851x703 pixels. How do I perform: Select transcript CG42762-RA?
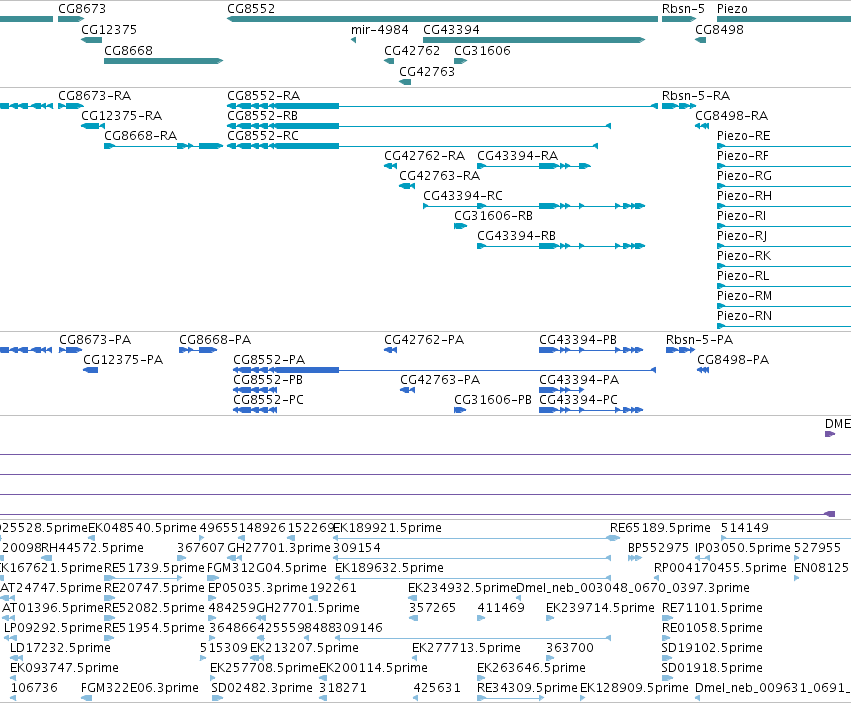click(424, 156)
